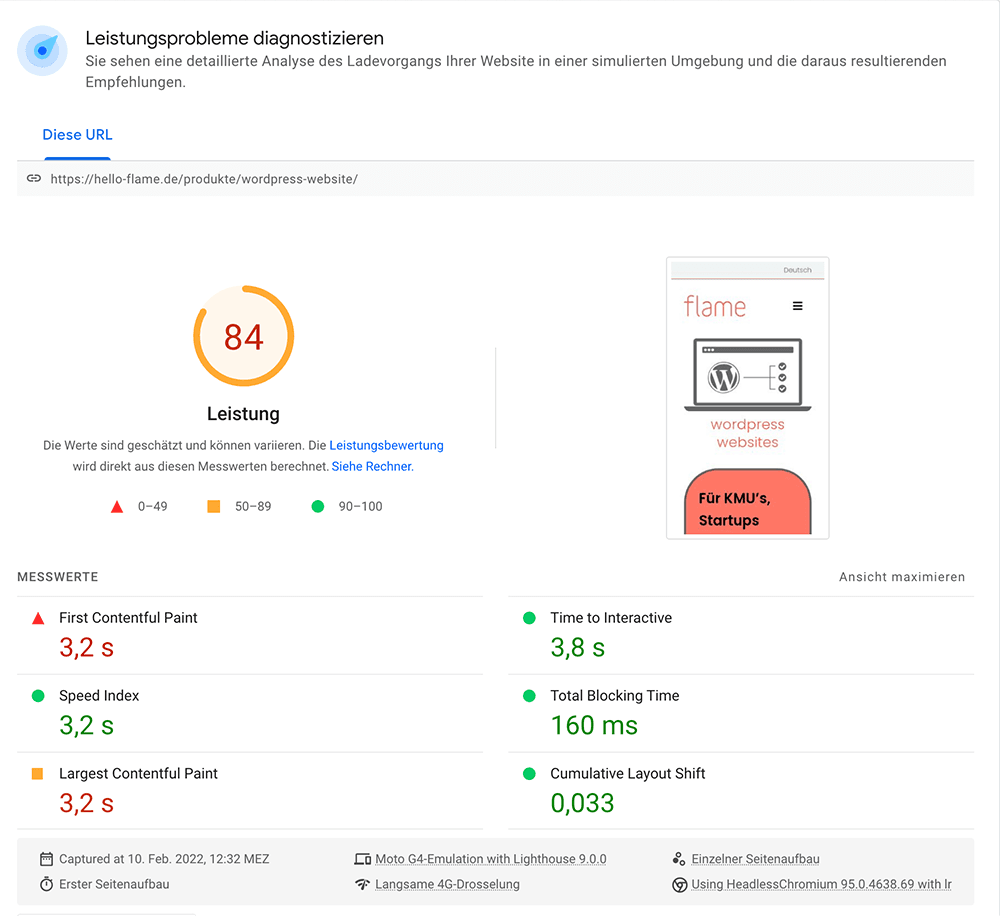This screenshot has height=916, width=1000.
Task: Open the Siehe Rechner link
Action: click(x=372, y=466)
